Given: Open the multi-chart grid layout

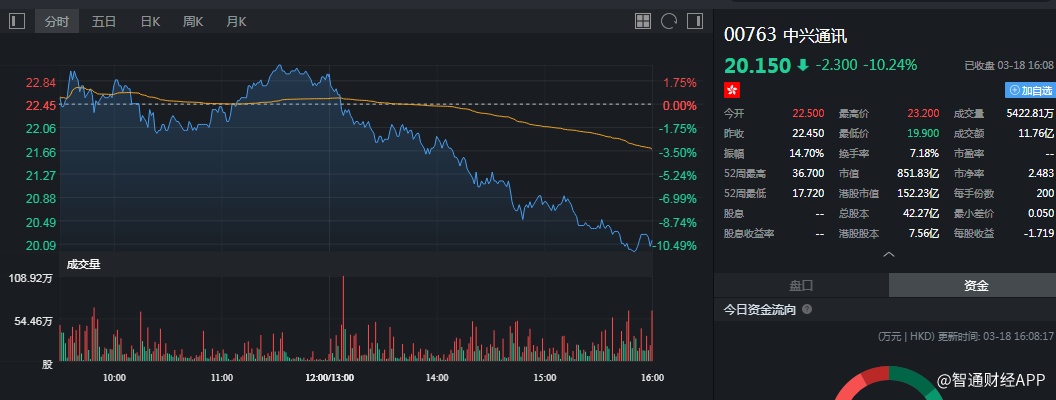Looking at the screenshot, I should [643, 21].
